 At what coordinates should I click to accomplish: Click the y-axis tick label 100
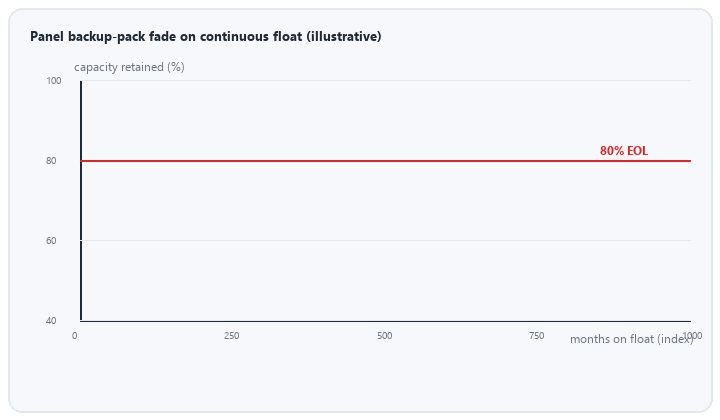point(54,81)
